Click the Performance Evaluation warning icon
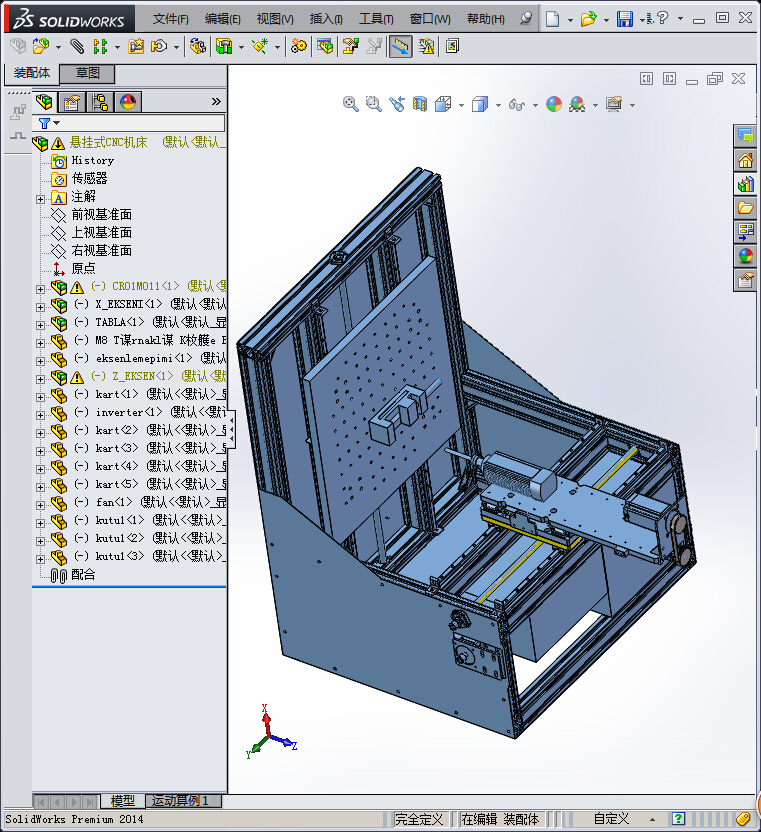 426,47
